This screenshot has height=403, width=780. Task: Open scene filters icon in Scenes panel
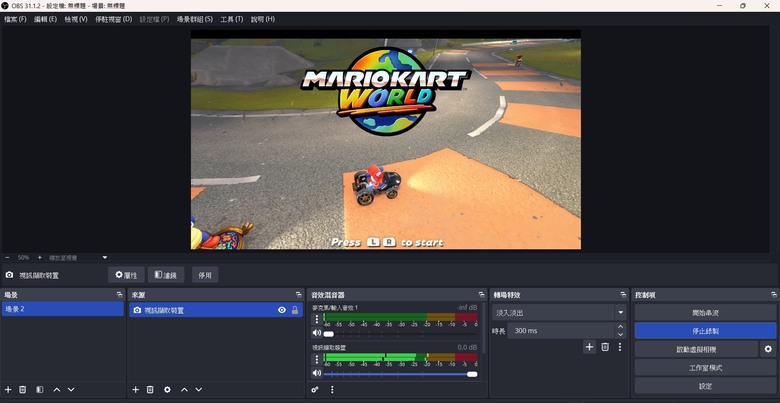40,390
